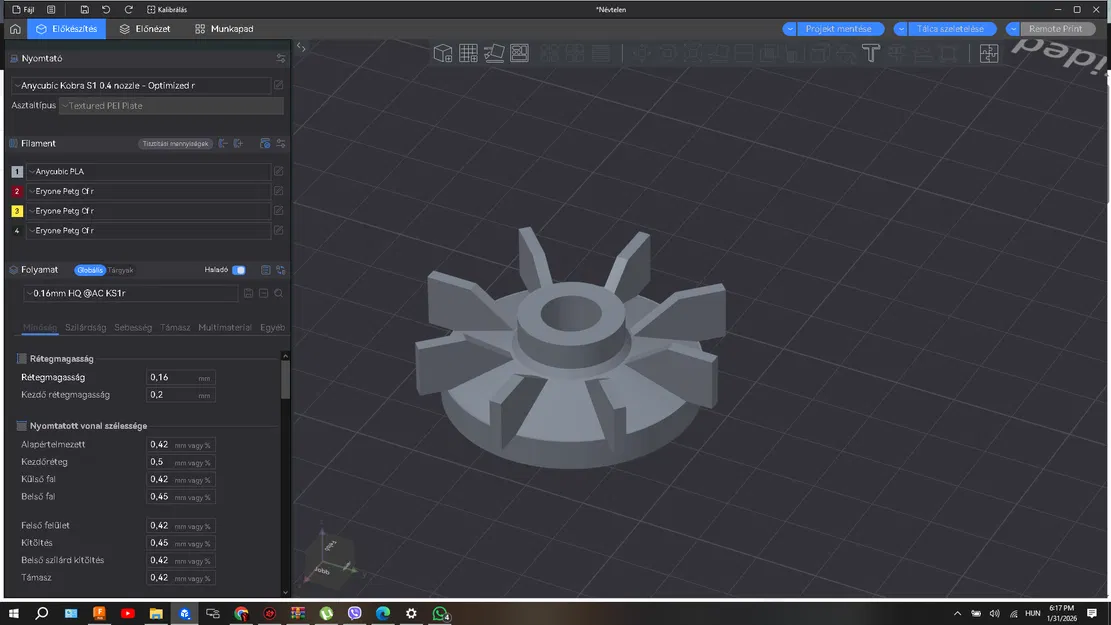The width and height of the screenshot is (1111, 625).
Task: Open the Windows Start menu
Action: tap(13, 613)
